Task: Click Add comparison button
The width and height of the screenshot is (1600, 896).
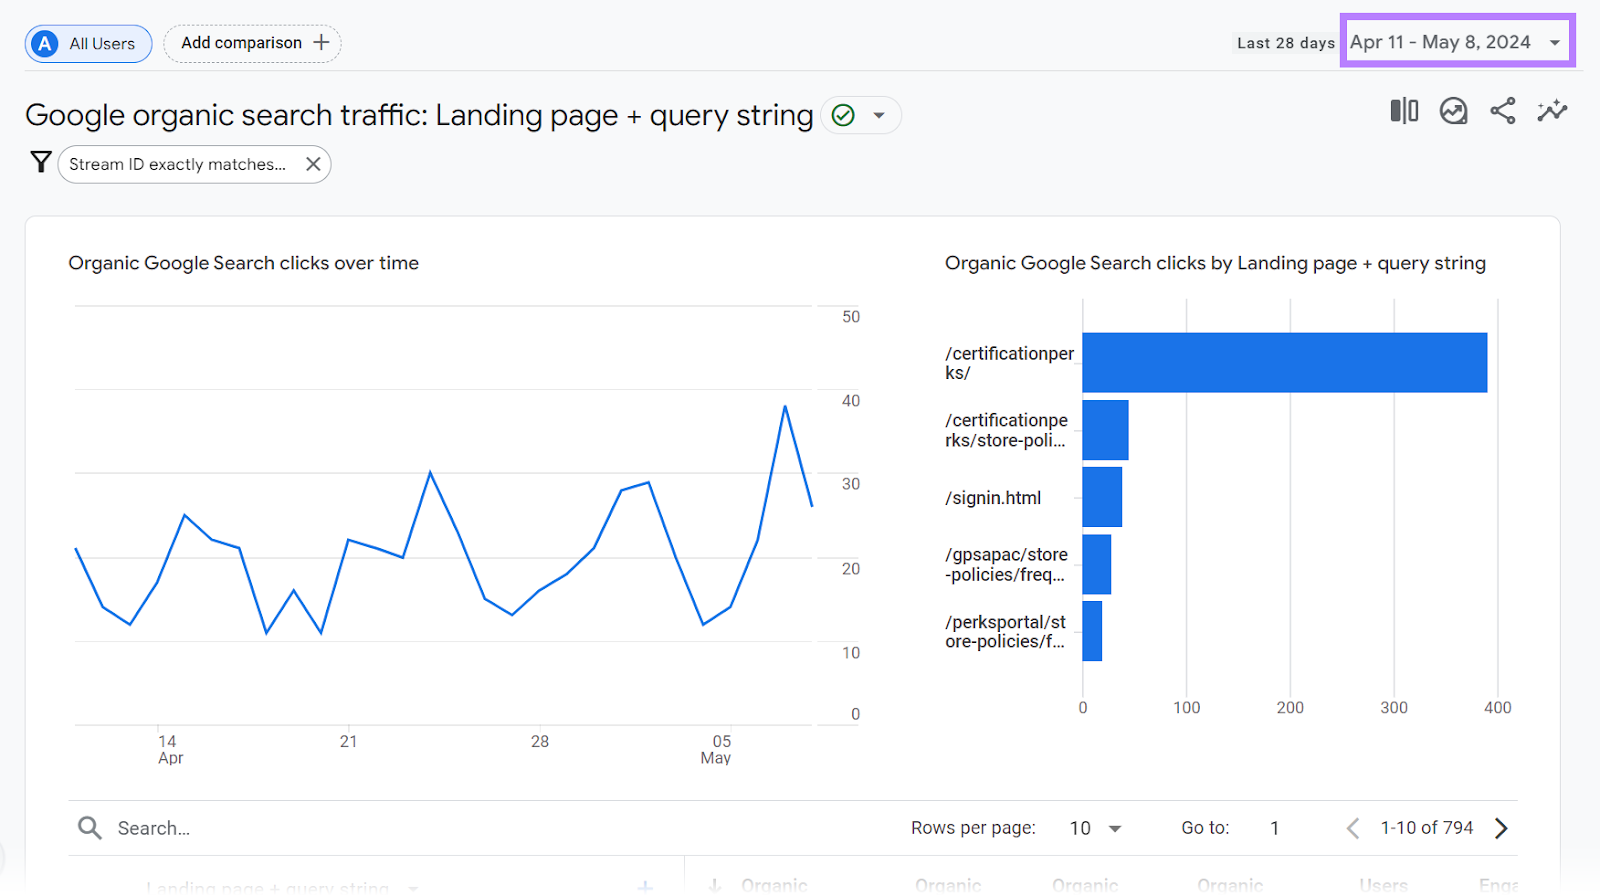Action: pos(253,43)
